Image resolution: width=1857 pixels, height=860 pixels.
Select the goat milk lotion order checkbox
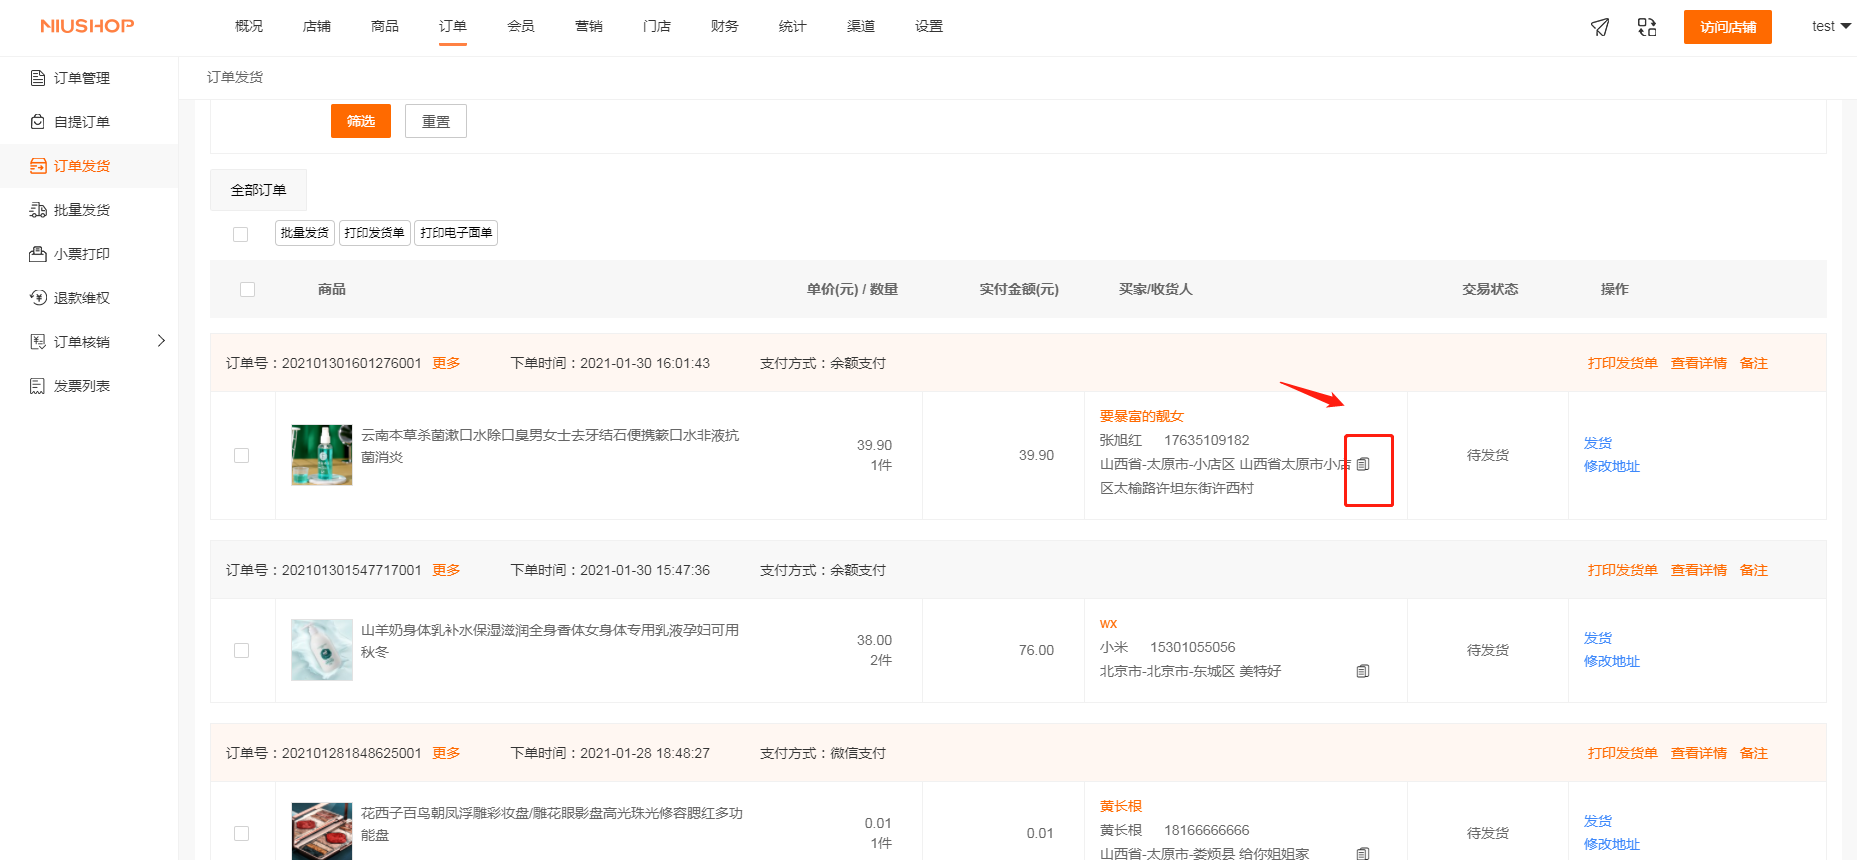tap(241, 651)
